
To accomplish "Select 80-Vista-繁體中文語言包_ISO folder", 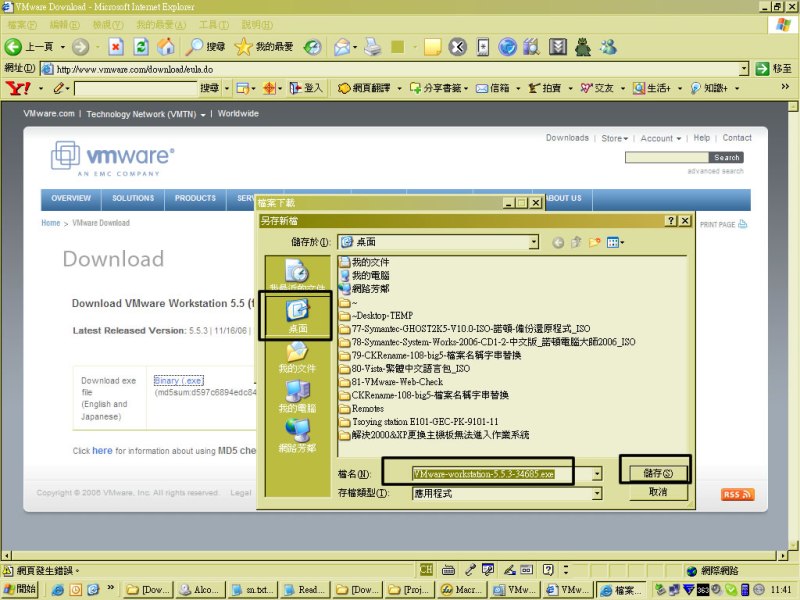I will (405, 368).
